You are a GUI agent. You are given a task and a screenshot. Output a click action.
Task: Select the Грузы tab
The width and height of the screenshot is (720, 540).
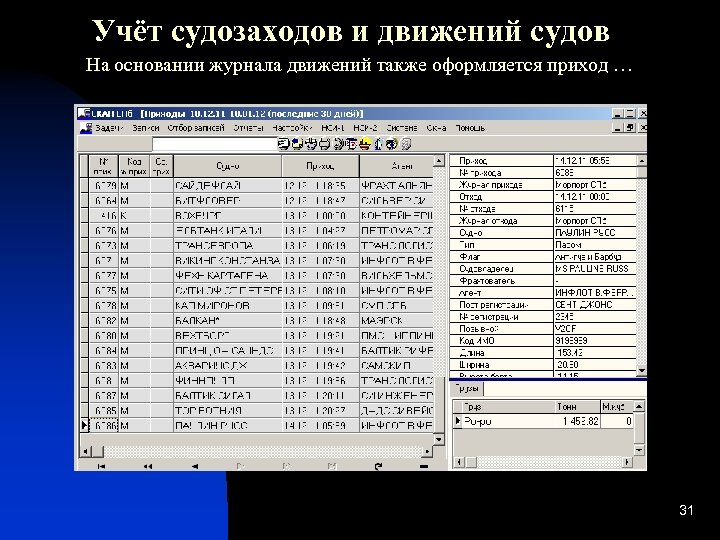[467, 389]
